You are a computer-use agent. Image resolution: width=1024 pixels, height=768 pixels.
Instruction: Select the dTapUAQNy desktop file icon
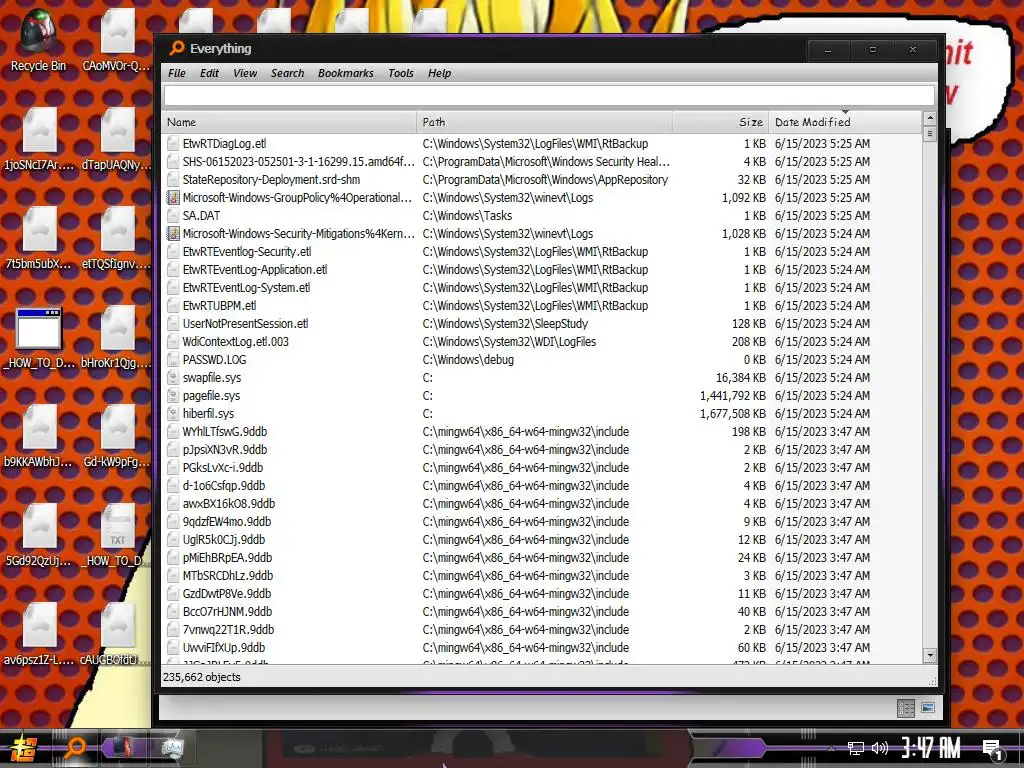point(117,138)
